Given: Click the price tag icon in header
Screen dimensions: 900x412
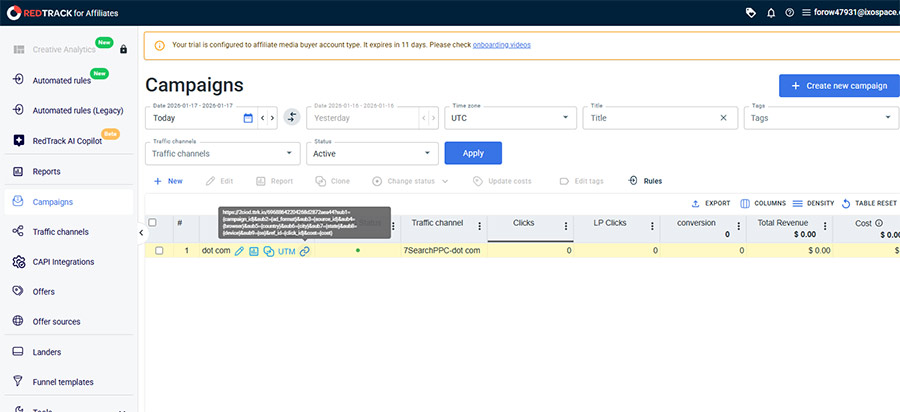Looking at the screenshot, I should pos(751,12).
